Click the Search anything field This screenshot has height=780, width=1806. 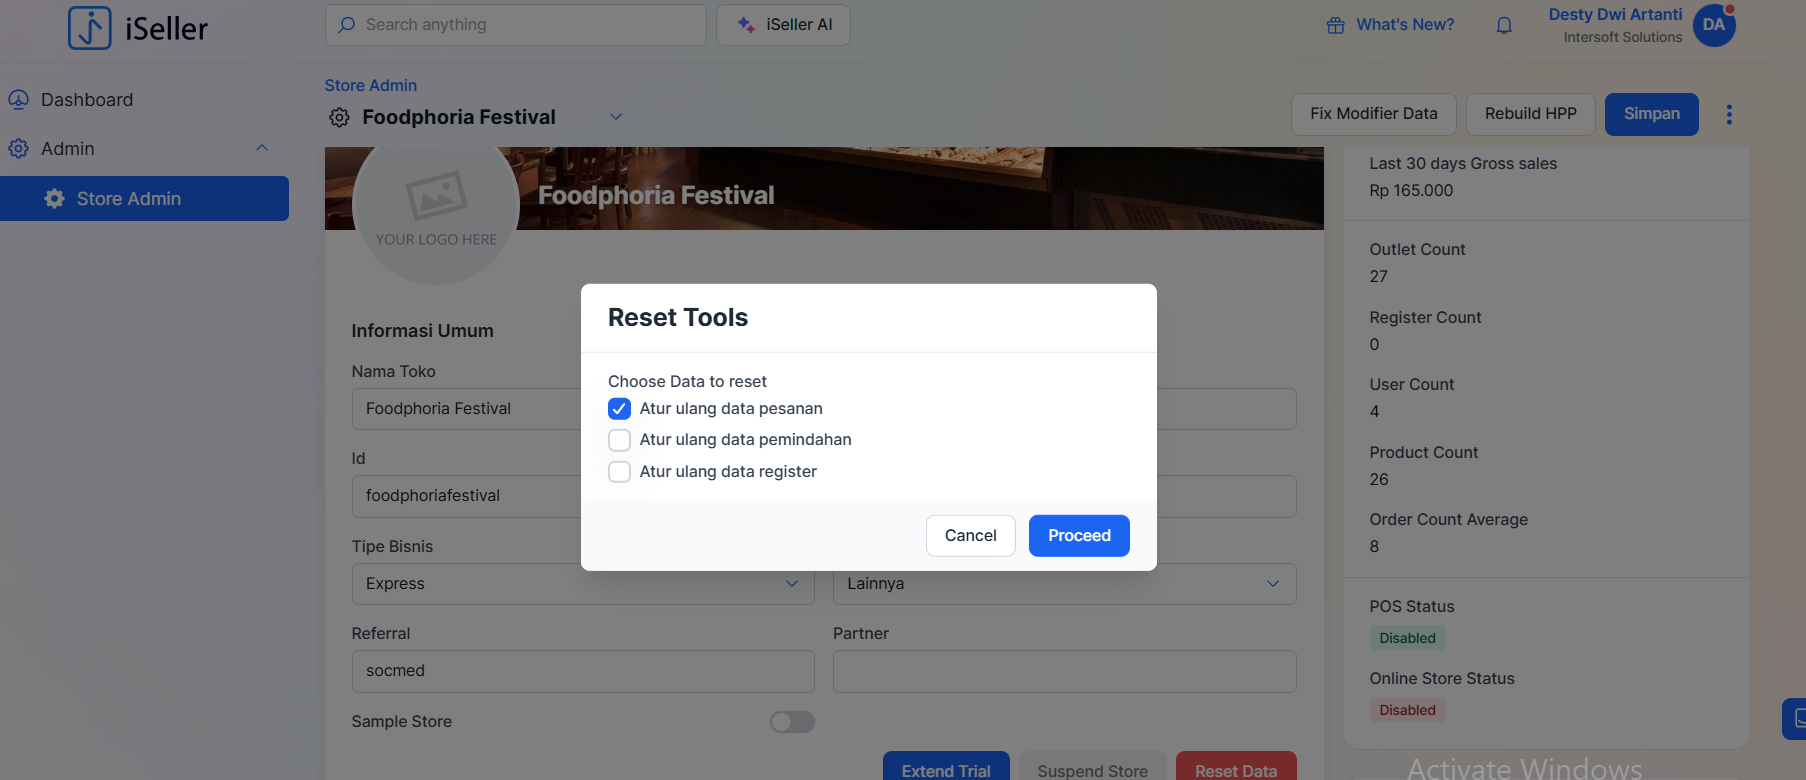pos(516,25)
